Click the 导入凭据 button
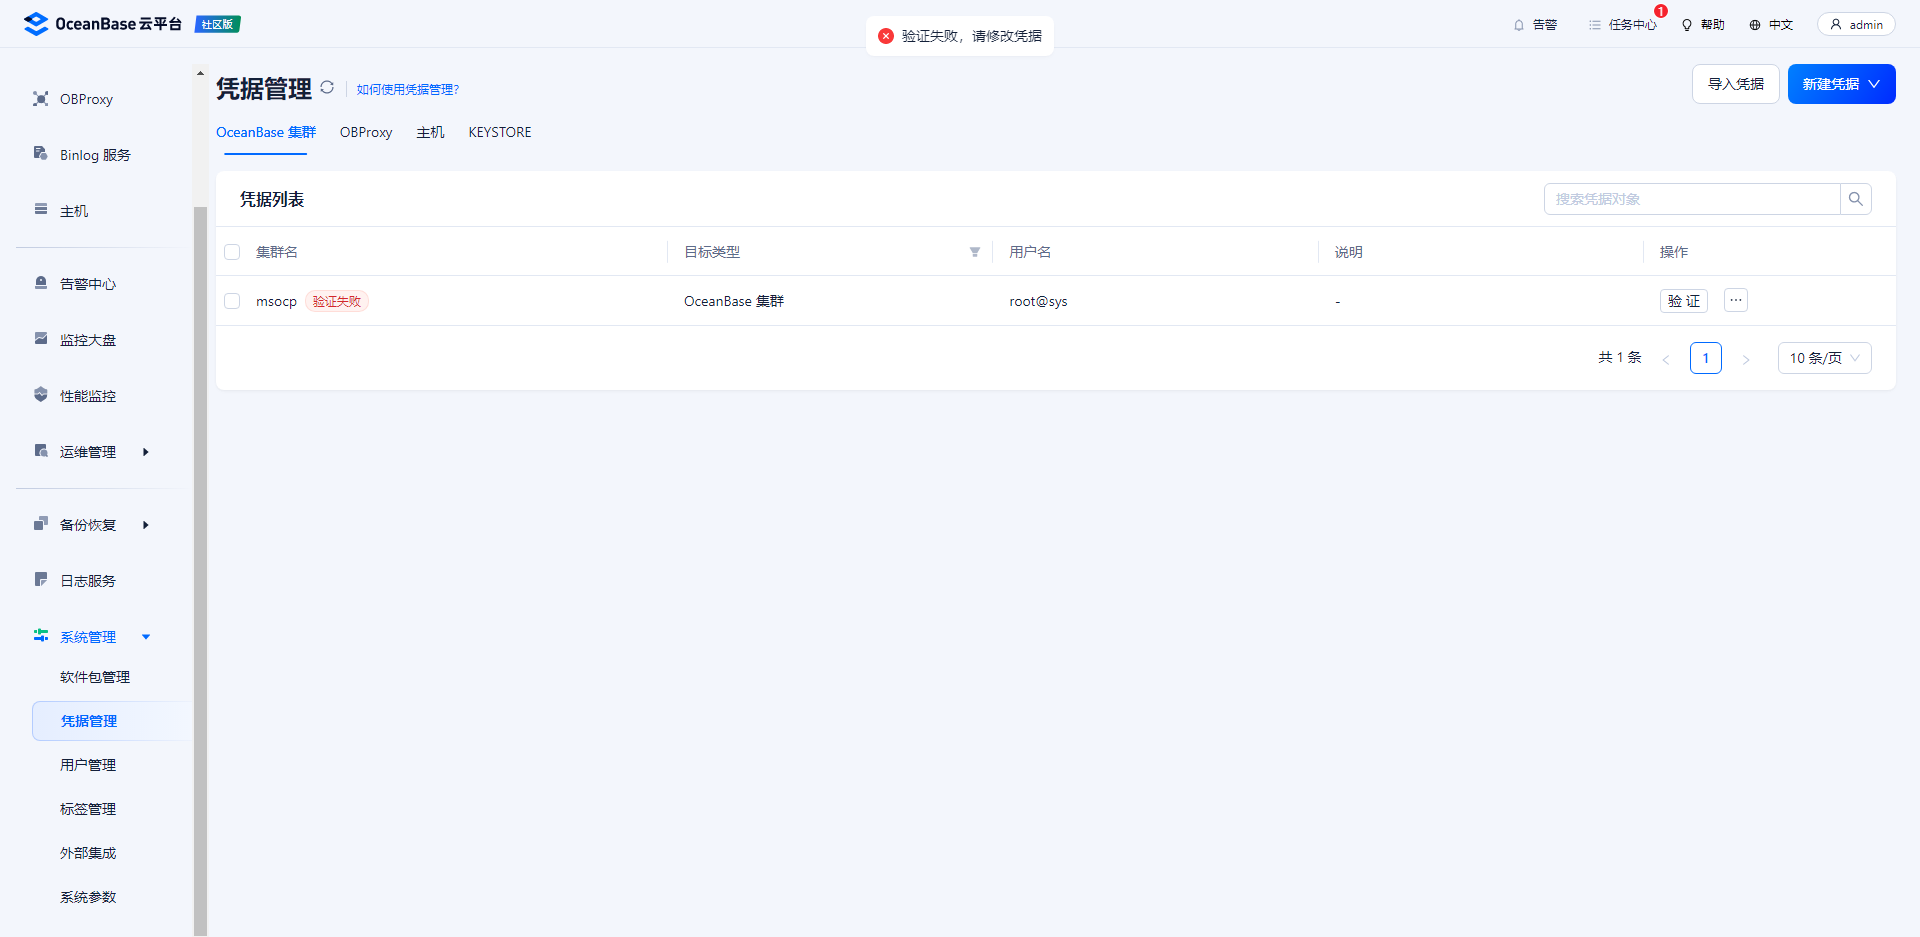 click(1735, 84)
